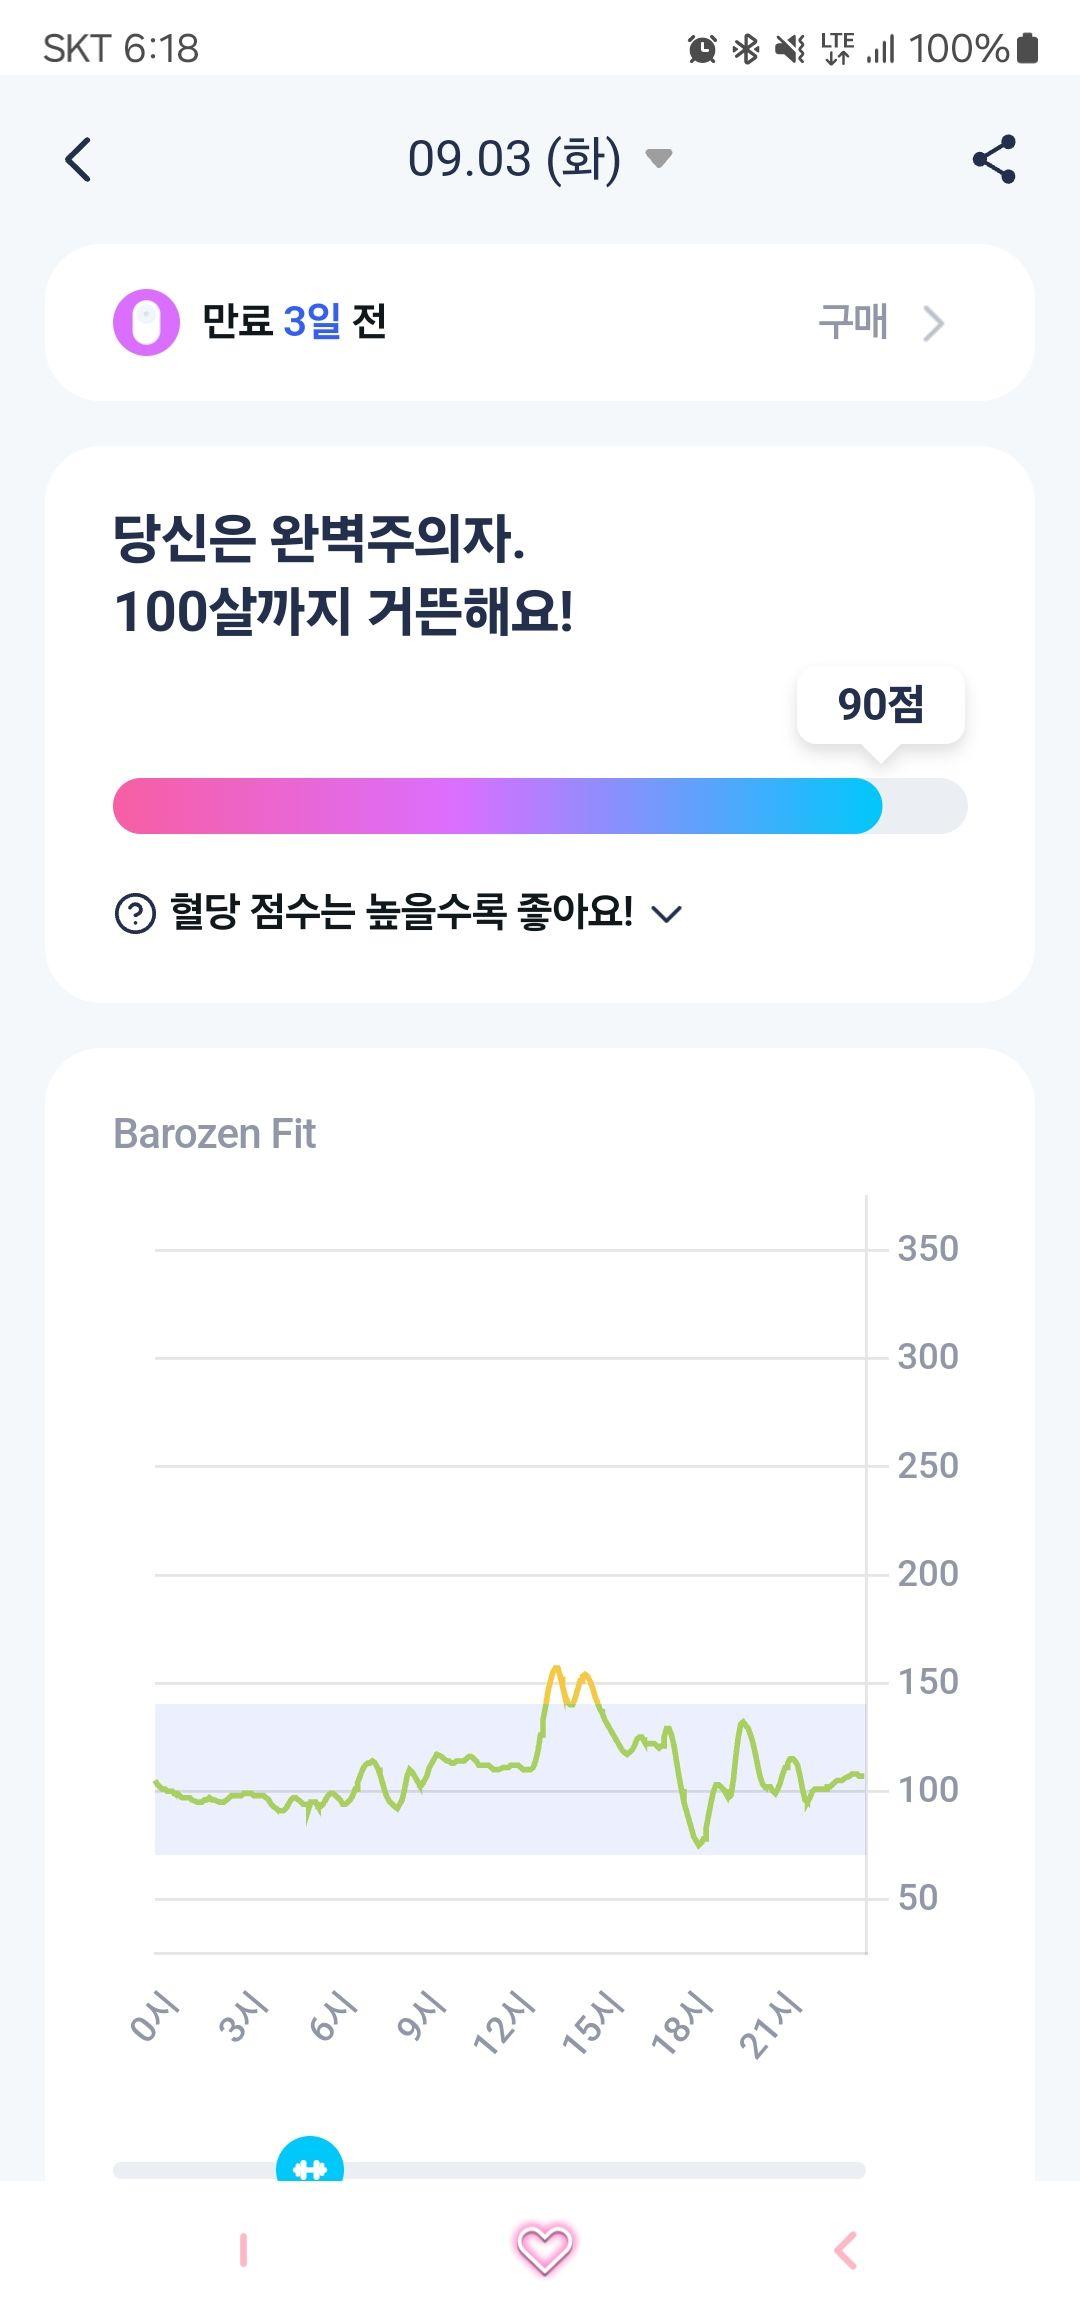This screenshot has height=2316, width=1080.
Task: Tap the pink back navigation arrow
Action: pos(846,2250)
